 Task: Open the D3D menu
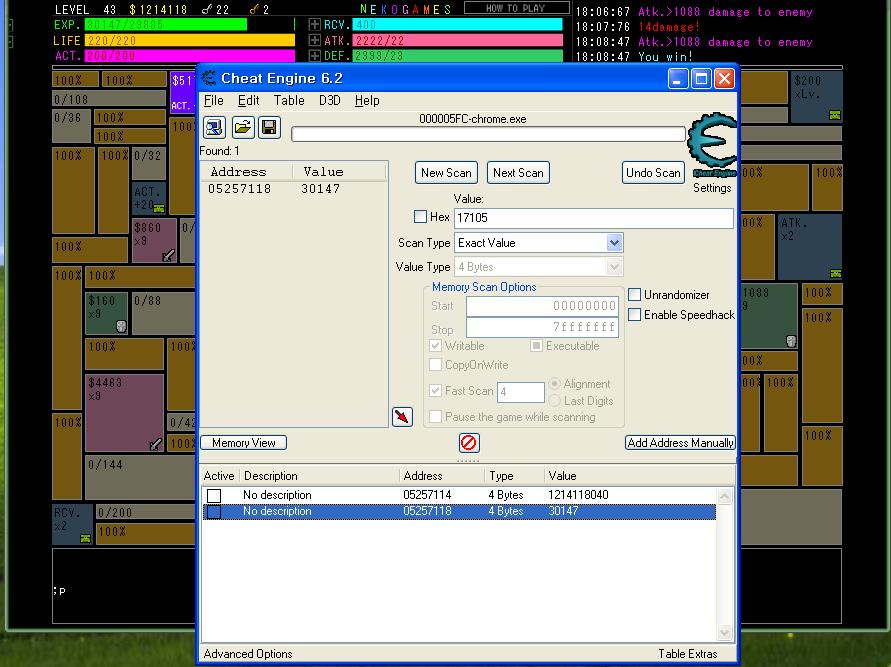(x=329, y=100)
